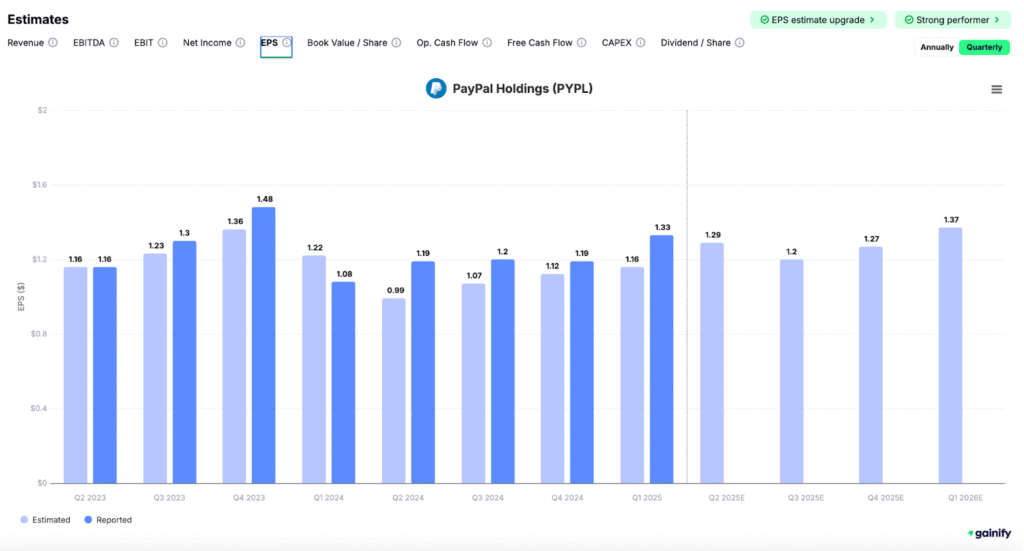Click the PayPal Holdings (PYPL) chart title
The height and width of the screenshot is (551, 1024).
point(522,89)
